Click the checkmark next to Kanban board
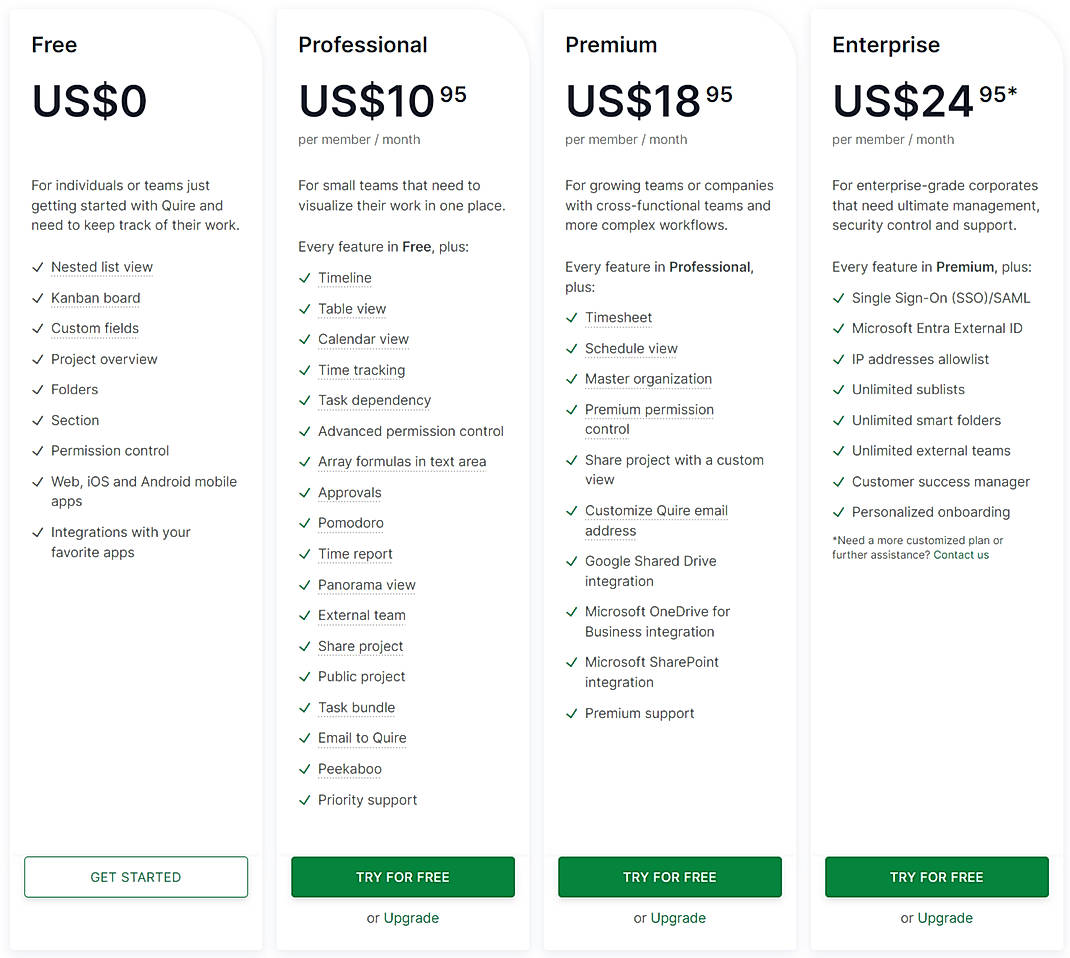The height and width of the screenshot is (958, 1070). point(36,298)
